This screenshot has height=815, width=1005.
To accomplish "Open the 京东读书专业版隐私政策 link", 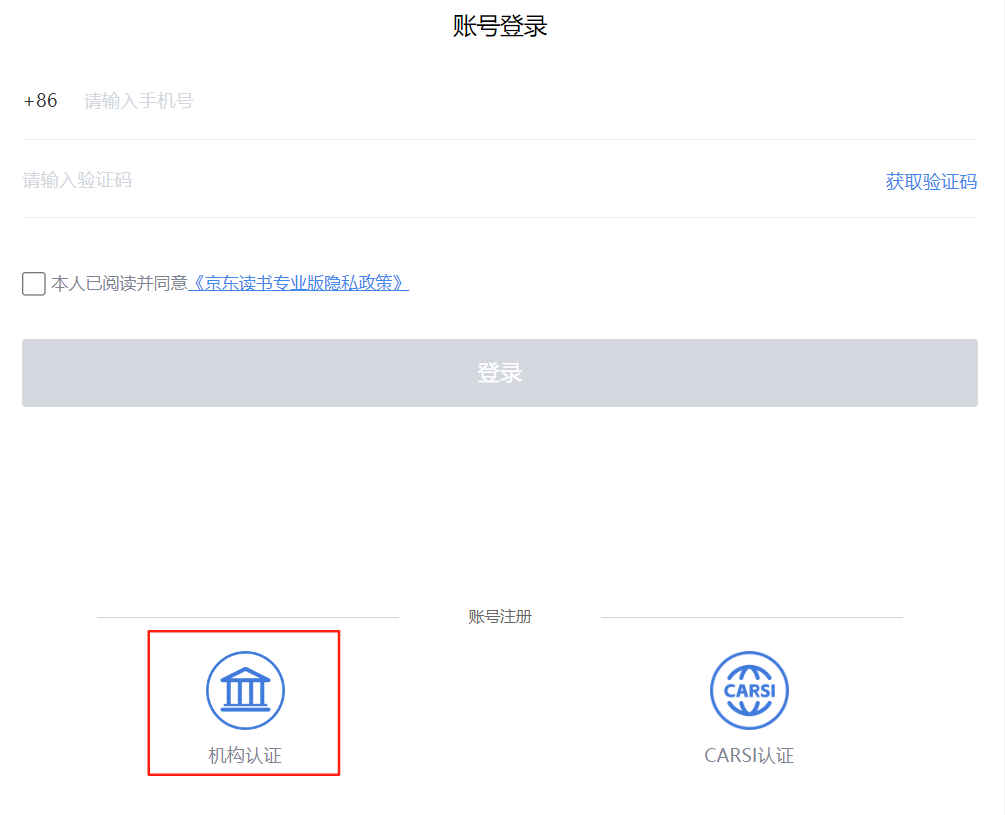I will [x=299, y=283].
